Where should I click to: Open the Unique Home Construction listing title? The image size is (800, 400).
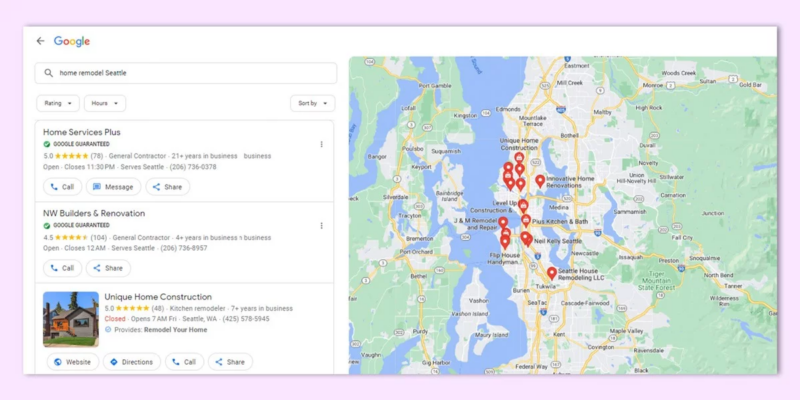pos(158,297)
